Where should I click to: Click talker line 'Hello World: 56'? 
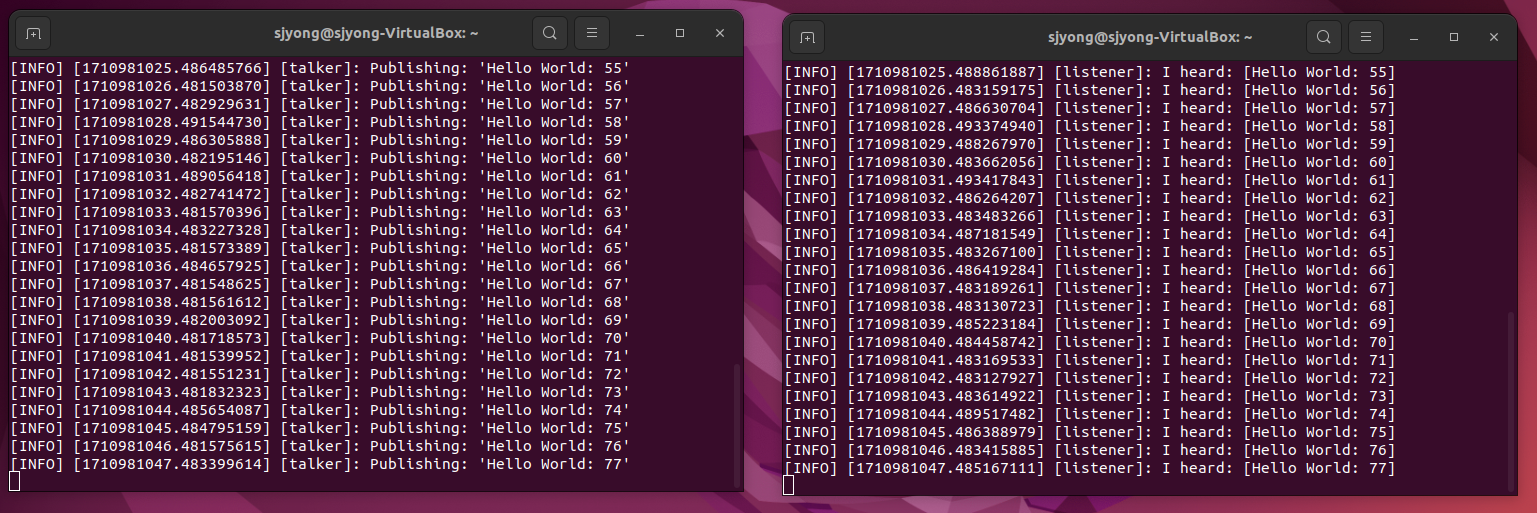click(x=319, y=86)
